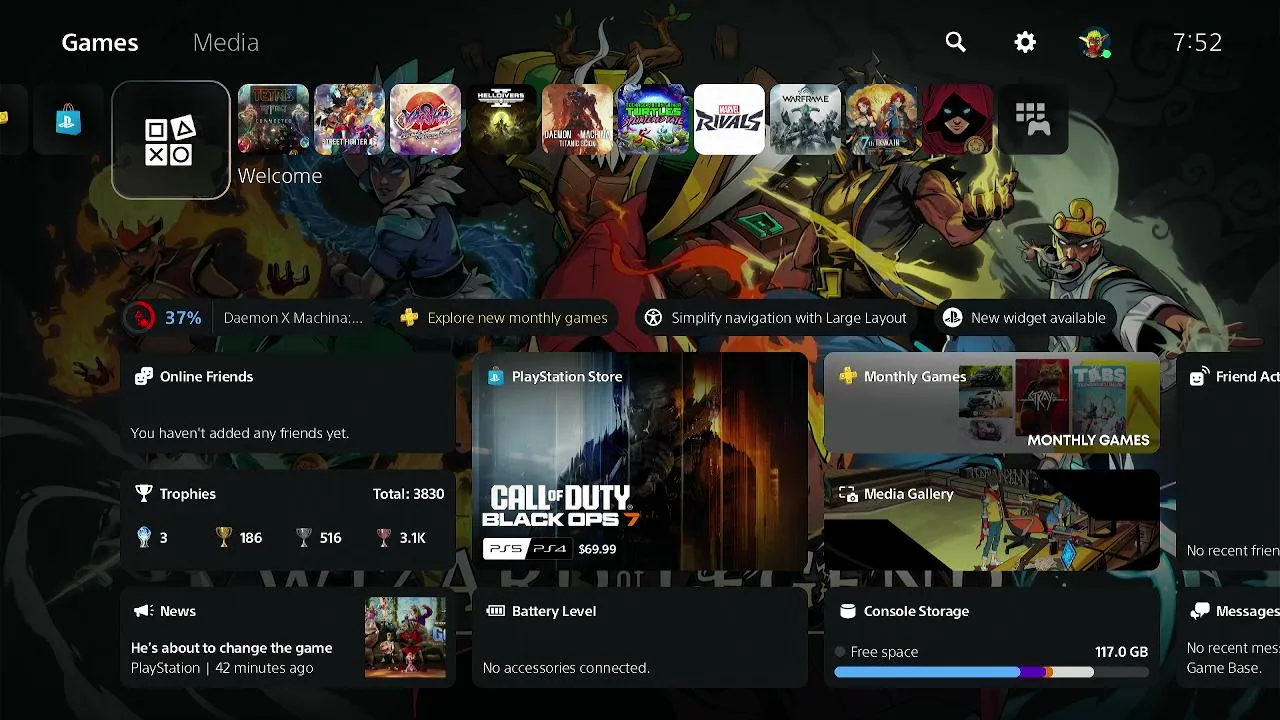The height and width of the screenshot is (720, 1280).
Task: Open the Media Gallery widget
Action: click(992, 521)
